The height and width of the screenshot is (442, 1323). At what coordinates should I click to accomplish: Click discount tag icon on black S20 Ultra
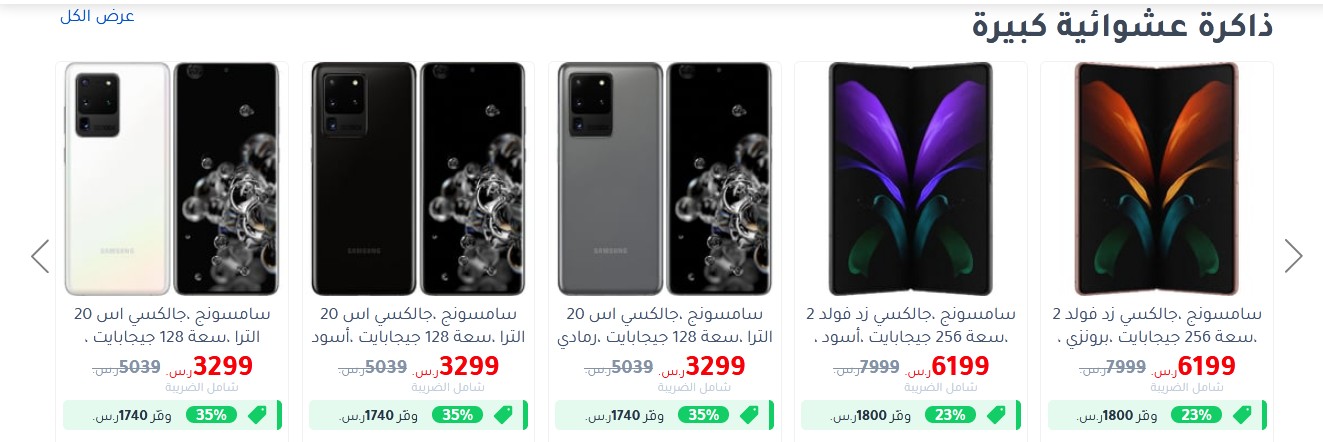pos(504,414)
